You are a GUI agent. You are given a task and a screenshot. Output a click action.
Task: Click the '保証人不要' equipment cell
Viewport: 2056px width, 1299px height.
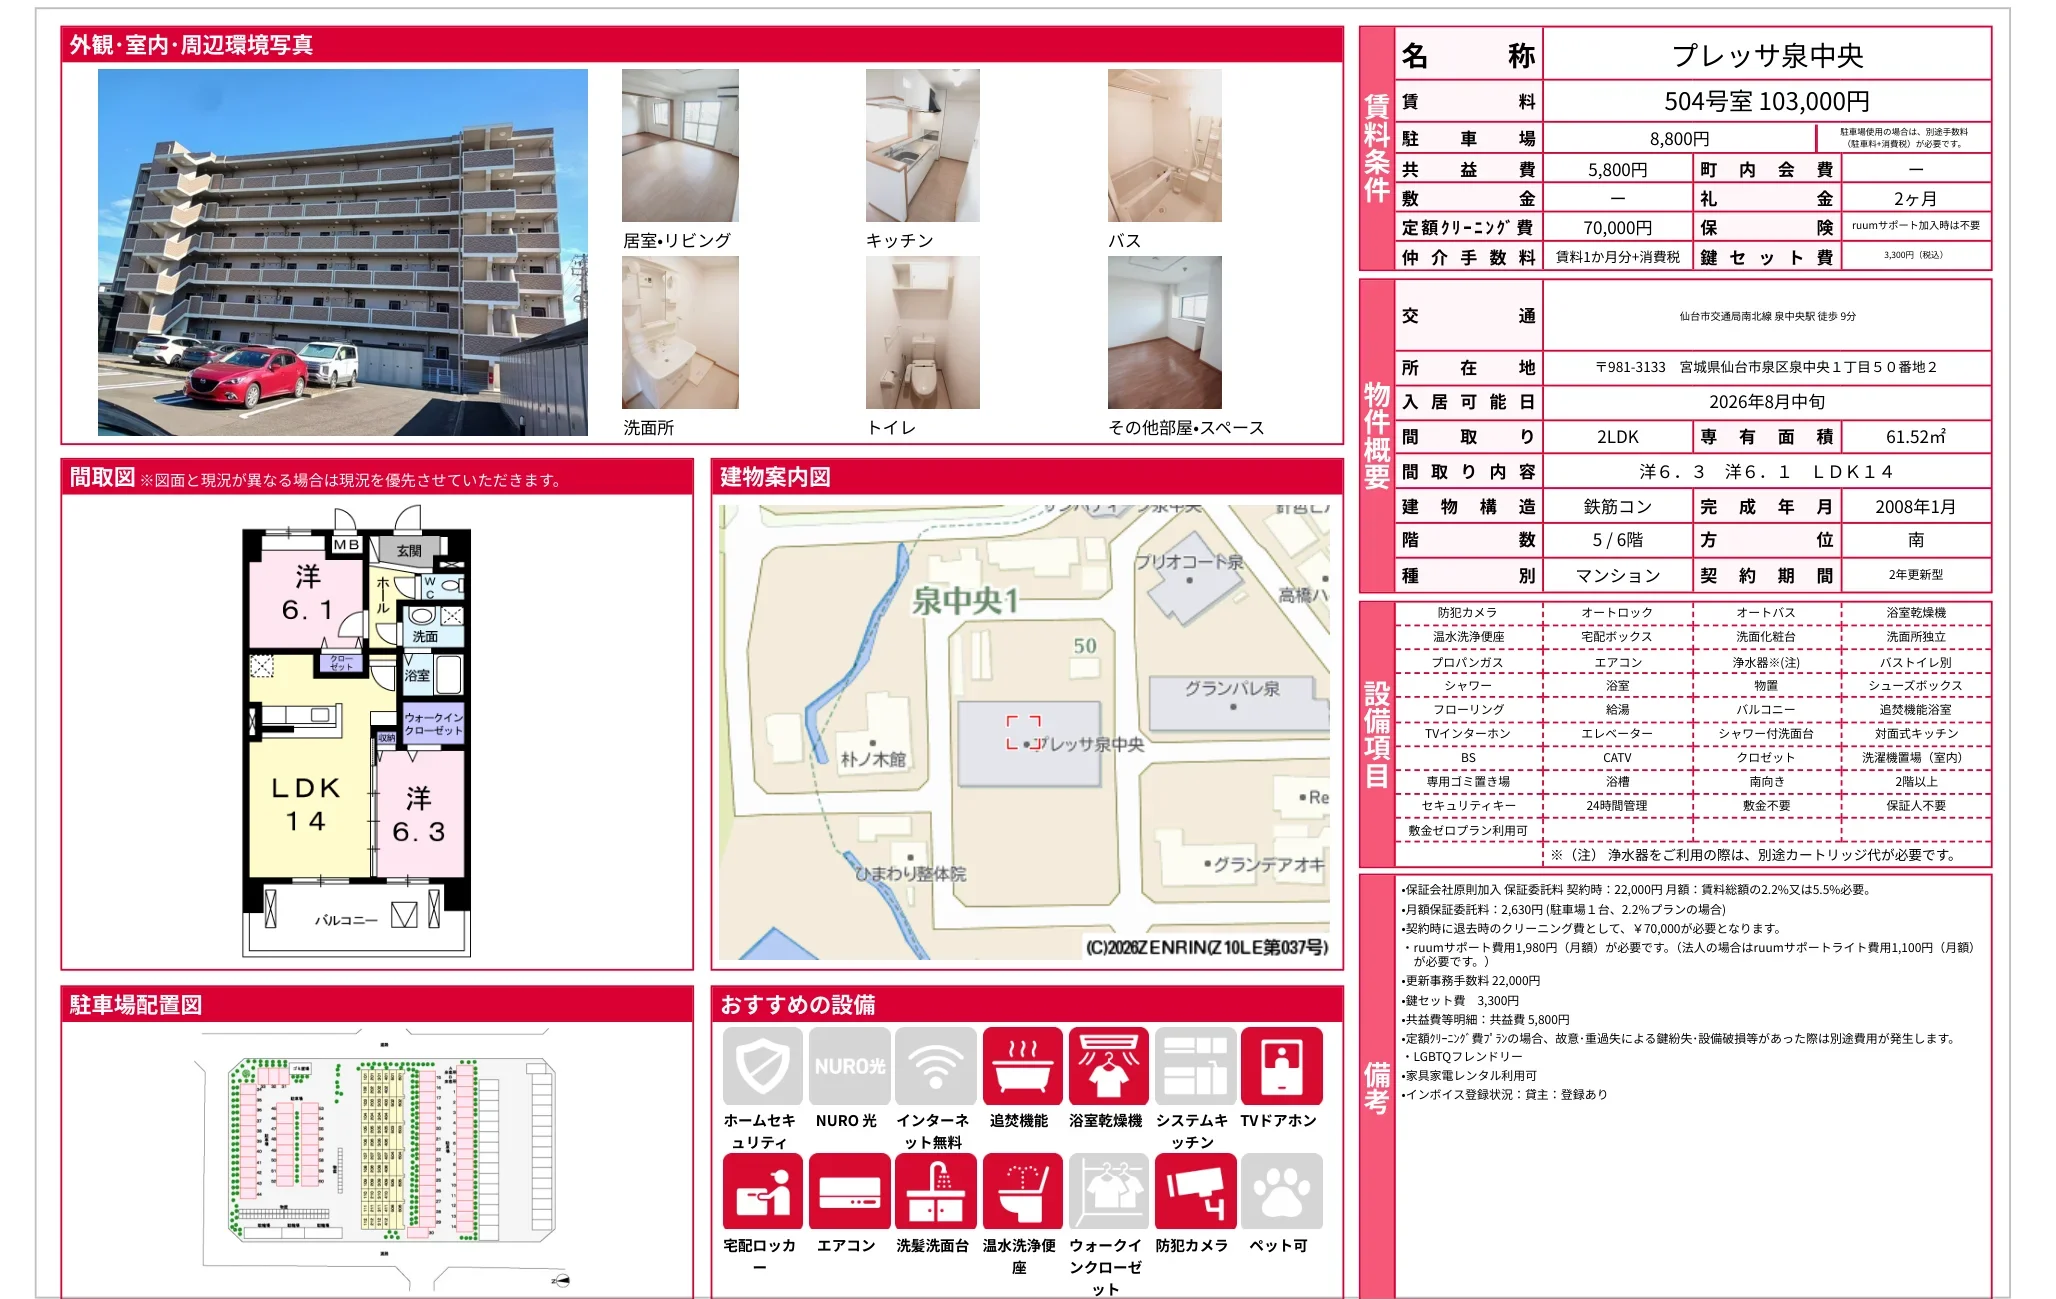point(1916,806)
